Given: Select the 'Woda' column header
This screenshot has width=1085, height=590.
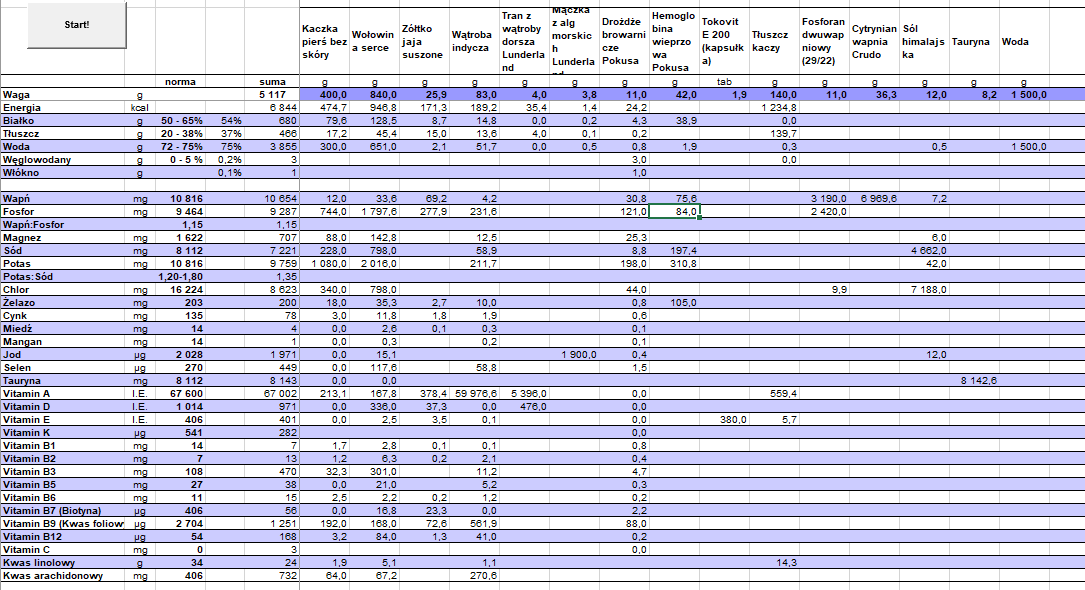Looking at the screenshot, I should (1024, 42).
